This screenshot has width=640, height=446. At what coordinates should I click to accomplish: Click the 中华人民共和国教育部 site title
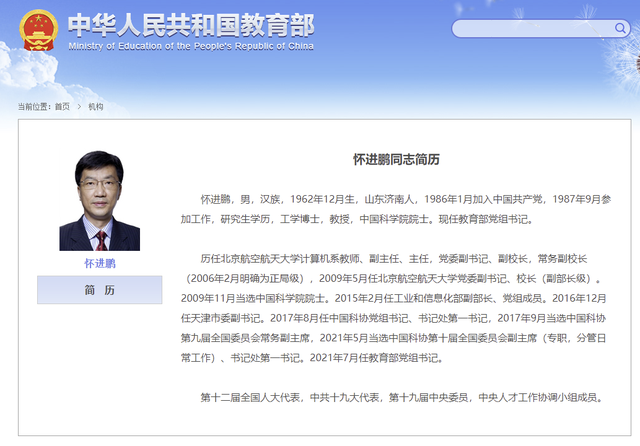(x=190, y=24)
